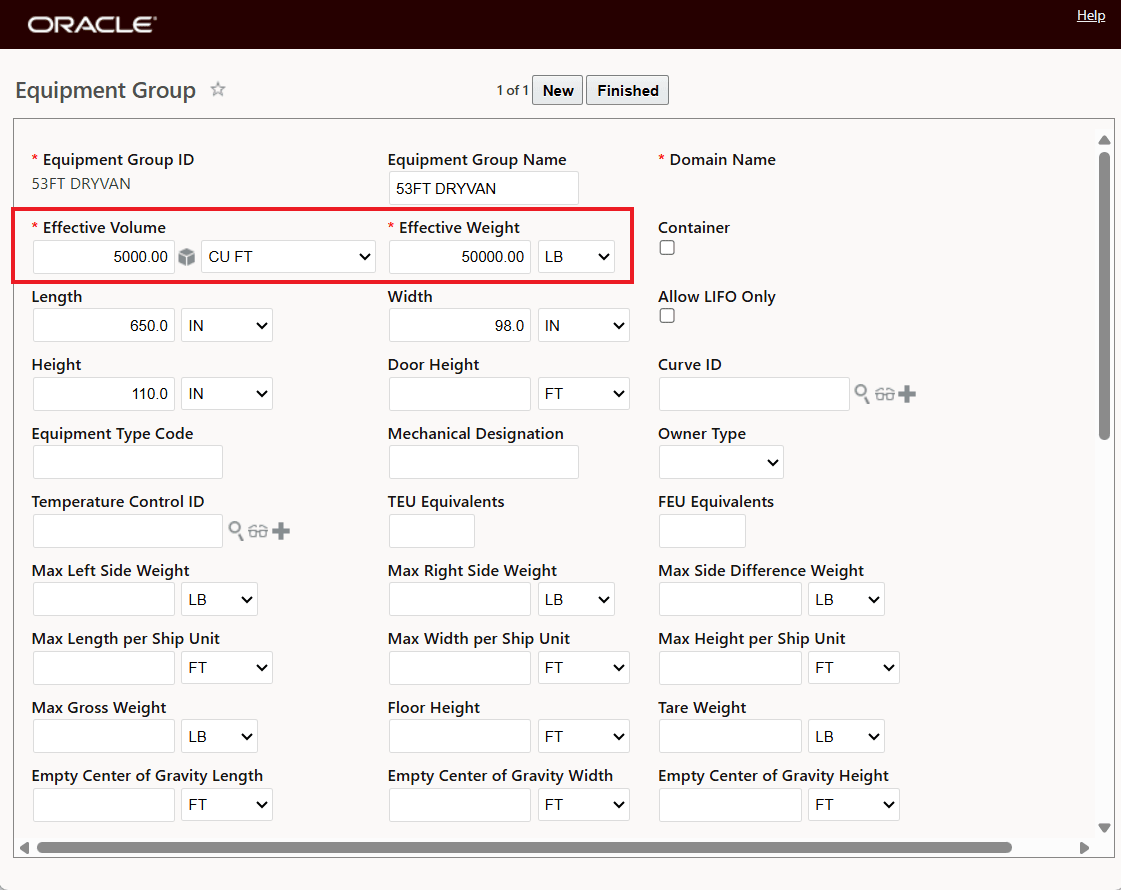The width and height of the screenshot is (1121, 890).
Task: Open Max Length per Ship Unit dropdown
Action: (227, 668)
